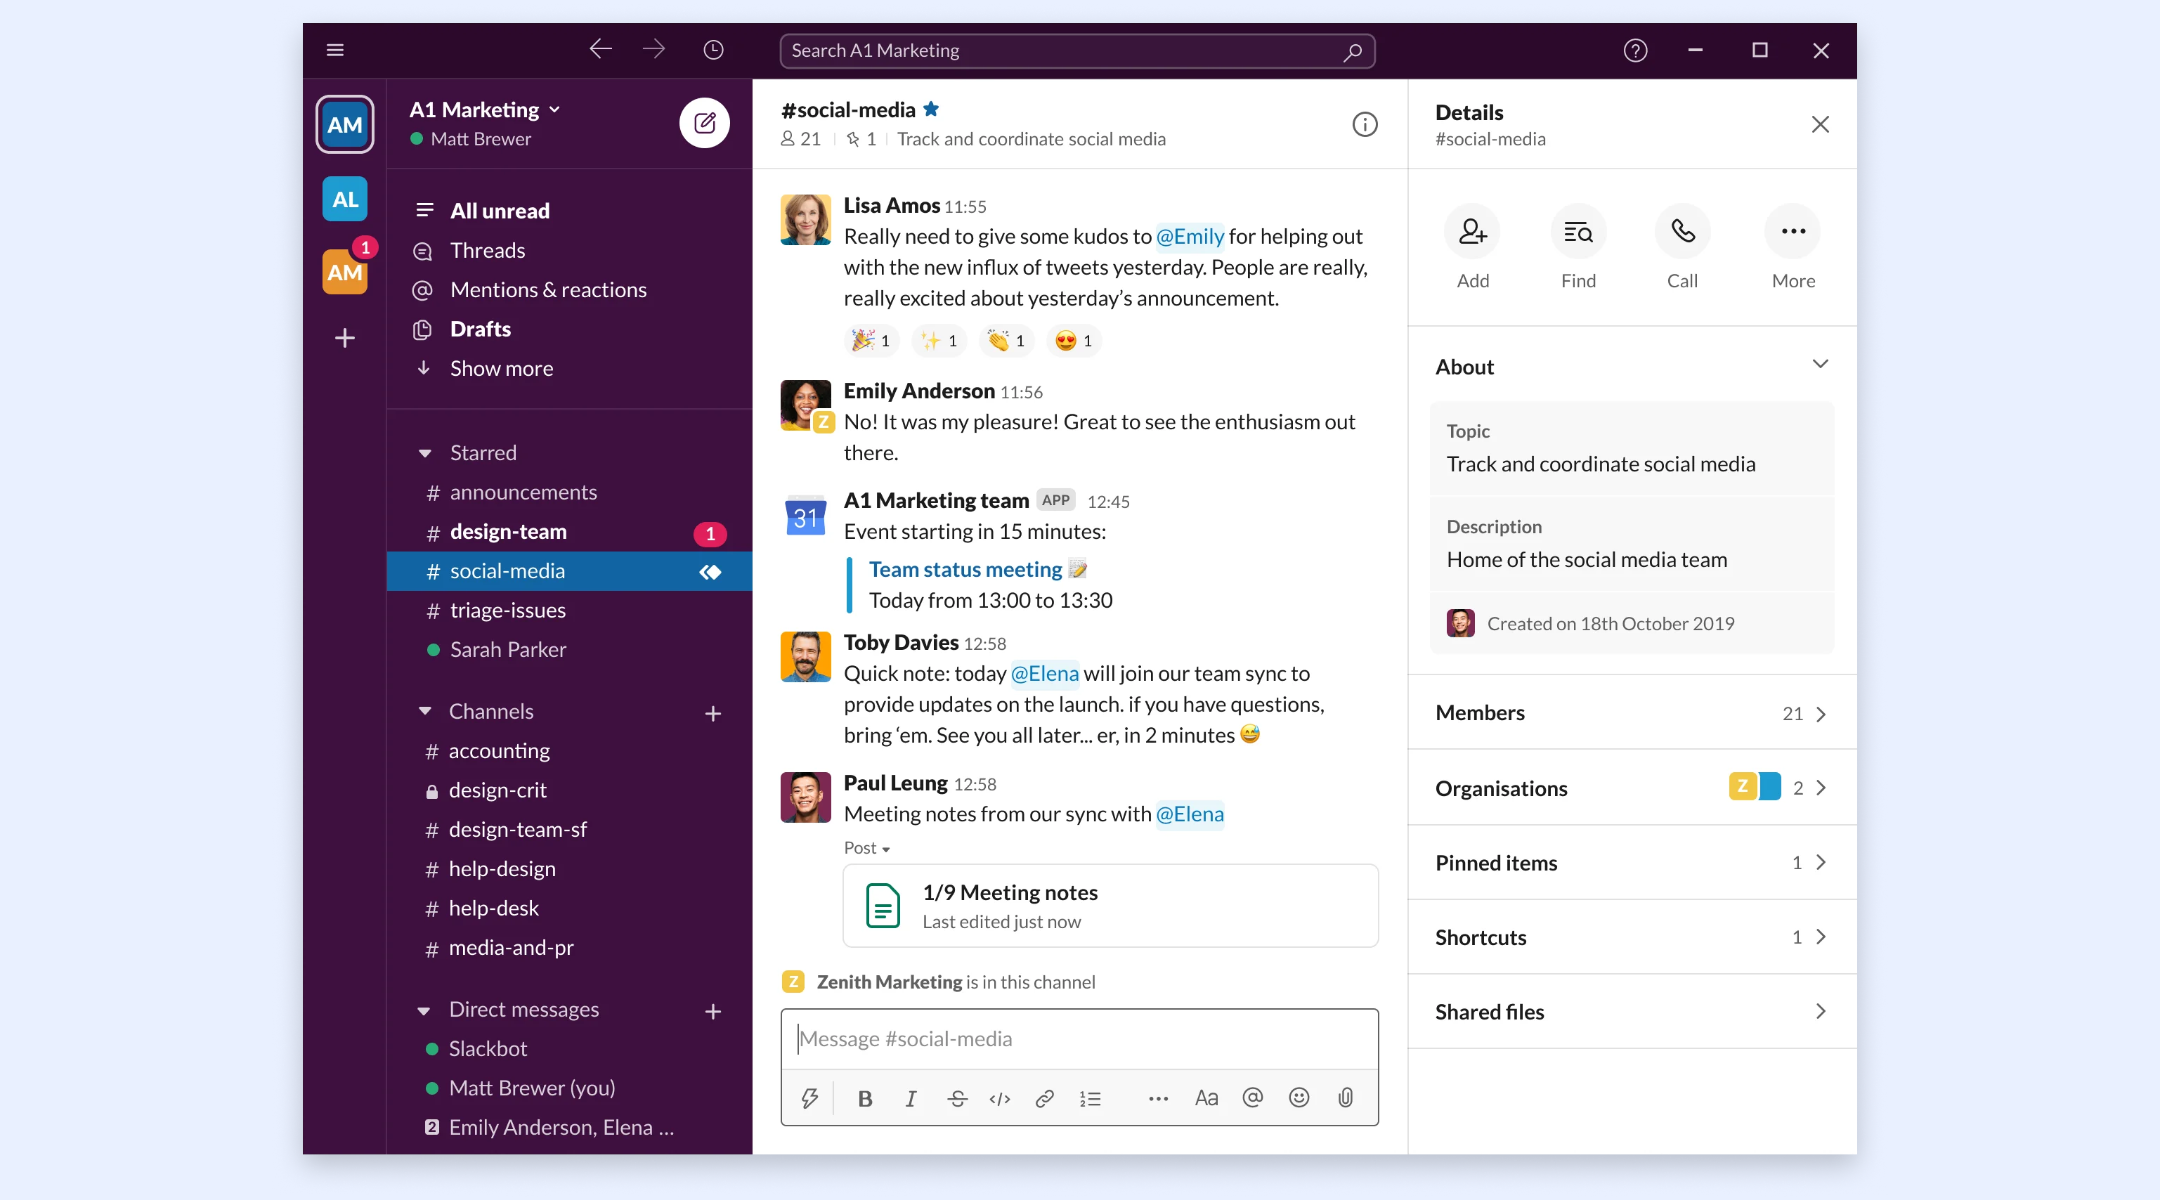This screenshot has height=1200, width=2160.
Task: Attach a file with paperclip icon
Action: 1346,1098
